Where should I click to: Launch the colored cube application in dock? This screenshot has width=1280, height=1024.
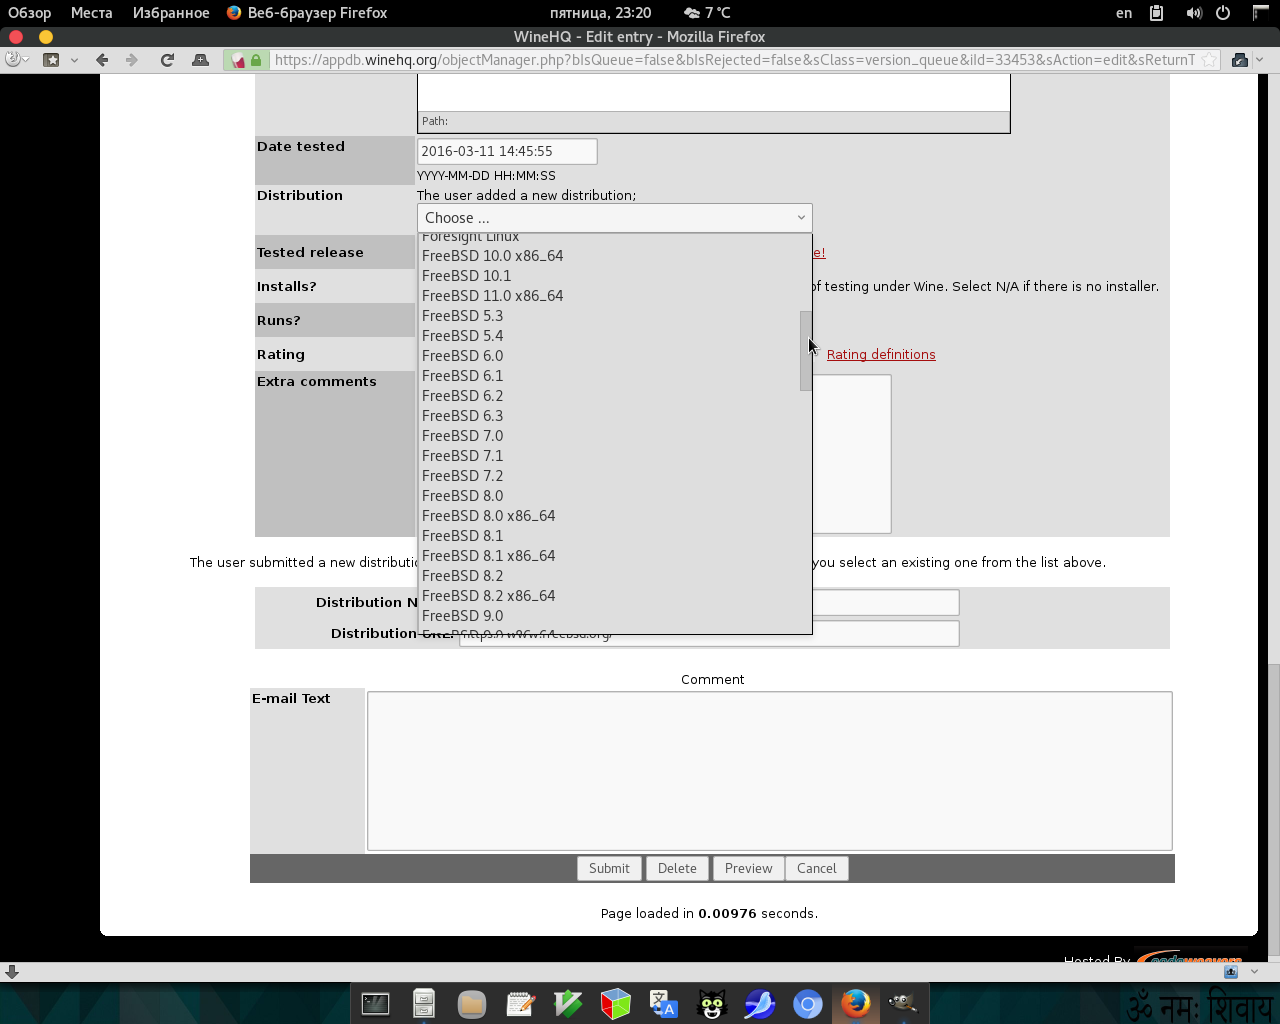click(616, 1003)
